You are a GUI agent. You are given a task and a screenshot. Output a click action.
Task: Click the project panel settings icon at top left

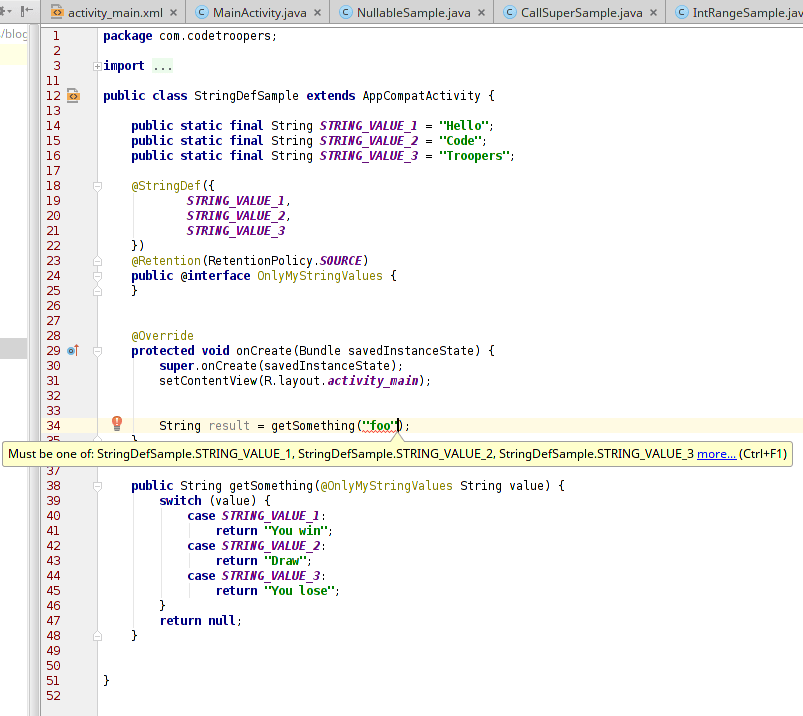6,11
